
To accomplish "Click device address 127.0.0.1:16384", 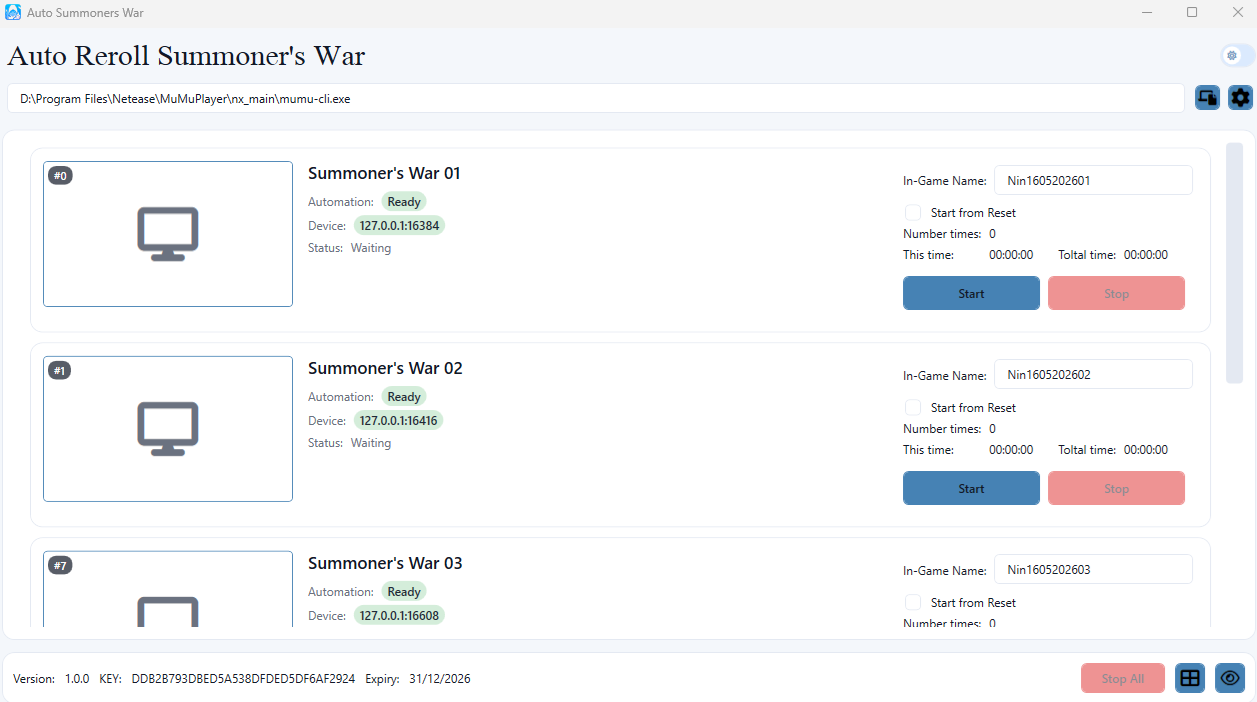I will (x=399, y=226).
